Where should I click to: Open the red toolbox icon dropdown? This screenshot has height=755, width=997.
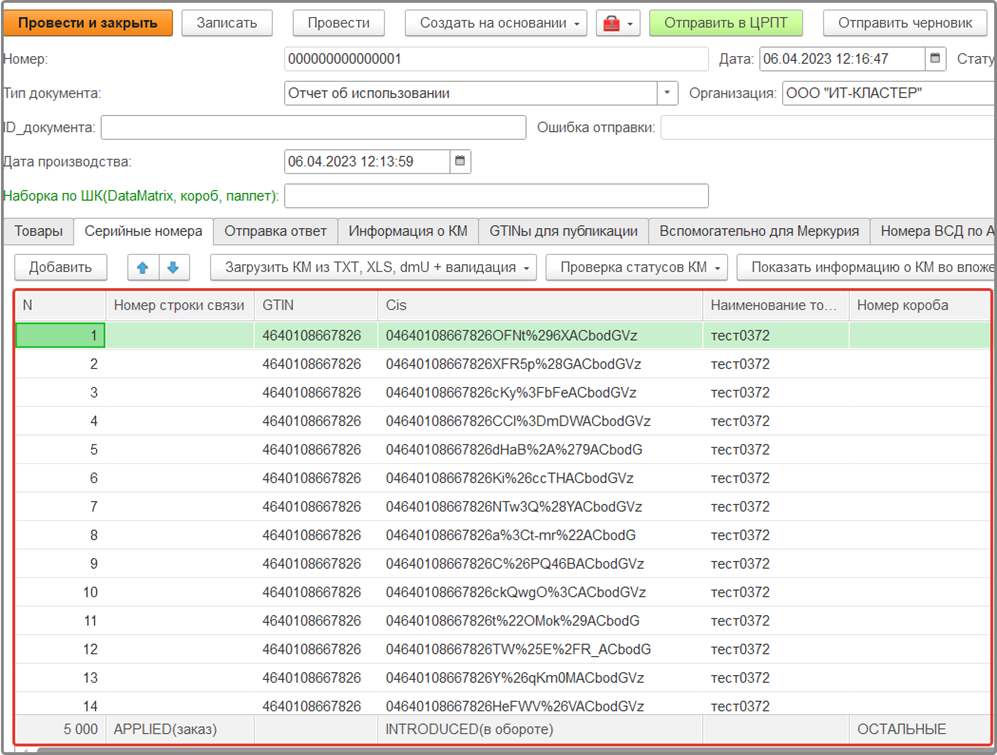pos(618,24)
